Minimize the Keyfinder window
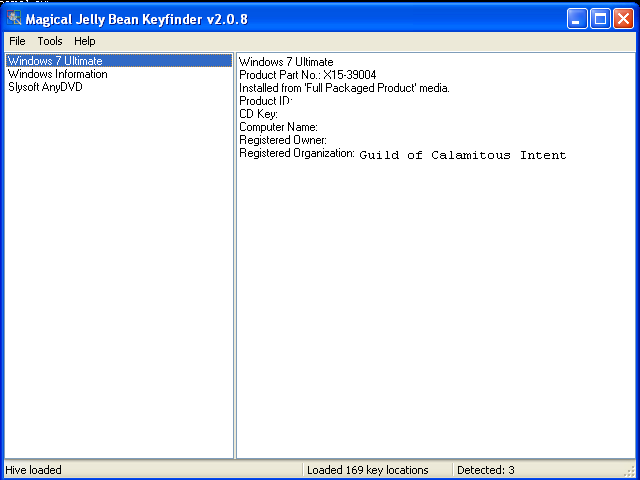Screen dimensions: 640x480 click(578, 18)
